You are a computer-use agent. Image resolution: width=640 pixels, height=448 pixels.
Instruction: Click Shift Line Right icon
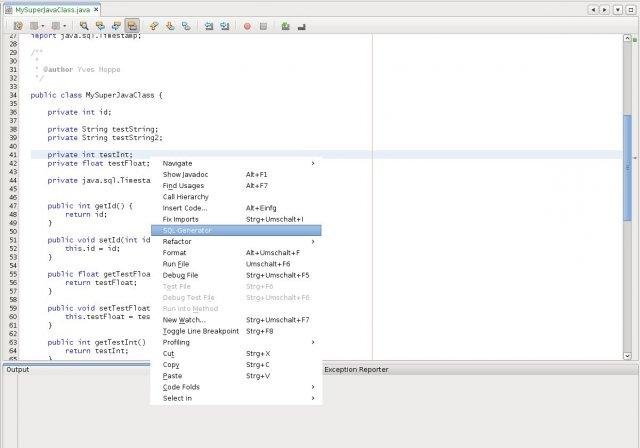pyautogui.click(x=225, y=26)
